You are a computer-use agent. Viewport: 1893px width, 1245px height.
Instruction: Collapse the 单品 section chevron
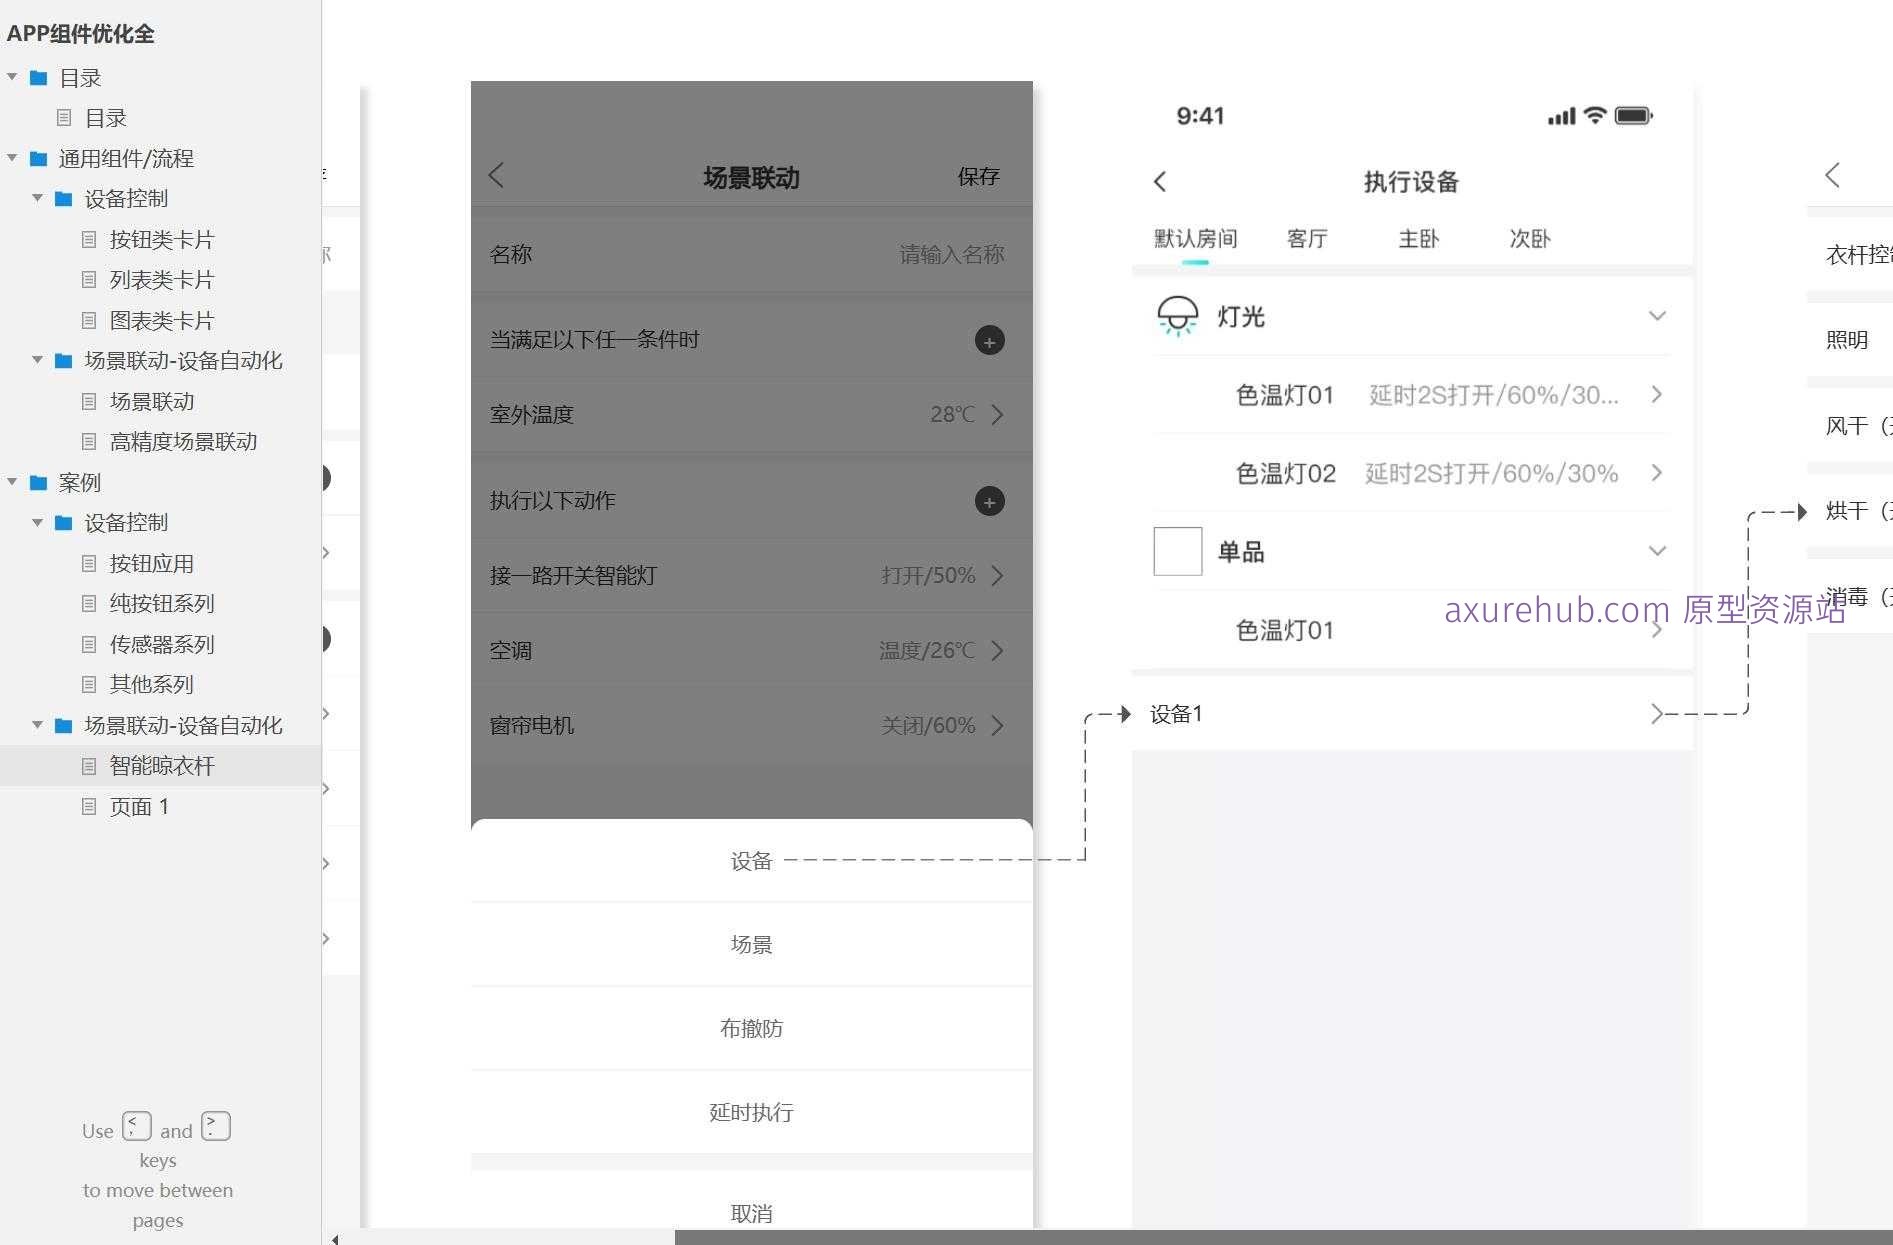[1657, 551]
